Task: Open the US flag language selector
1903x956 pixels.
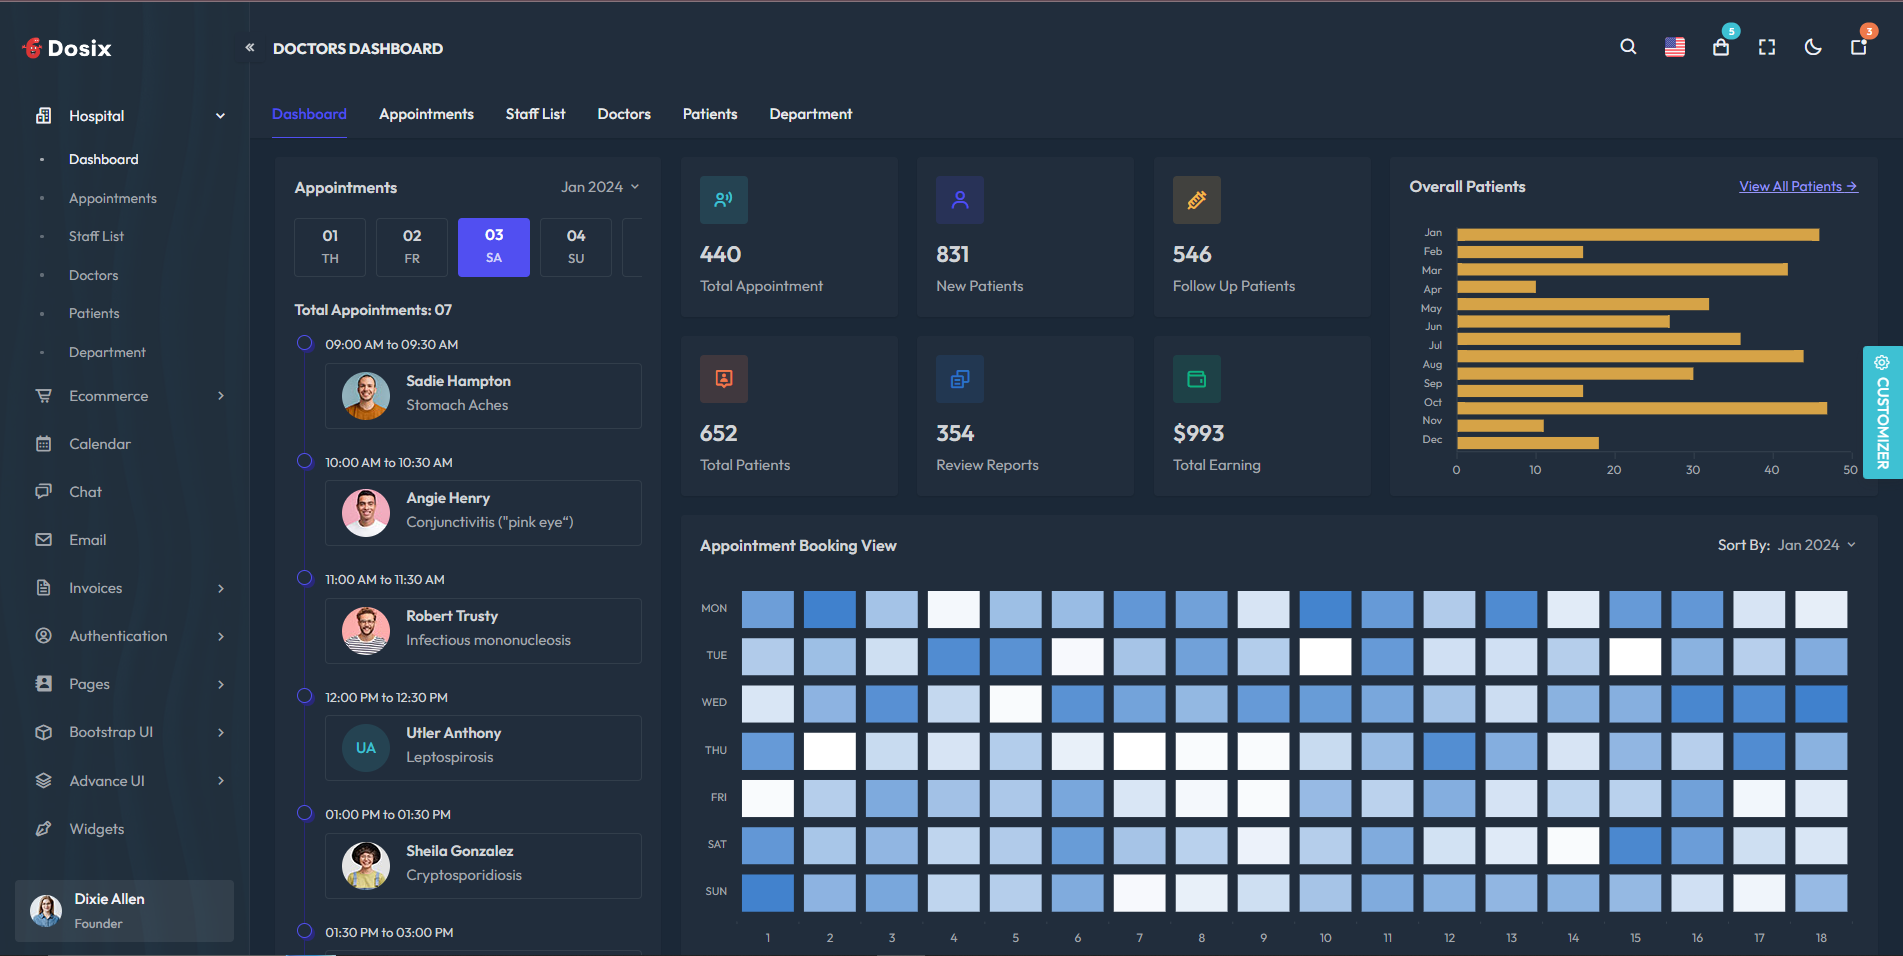Action: tap(1675, 47)
